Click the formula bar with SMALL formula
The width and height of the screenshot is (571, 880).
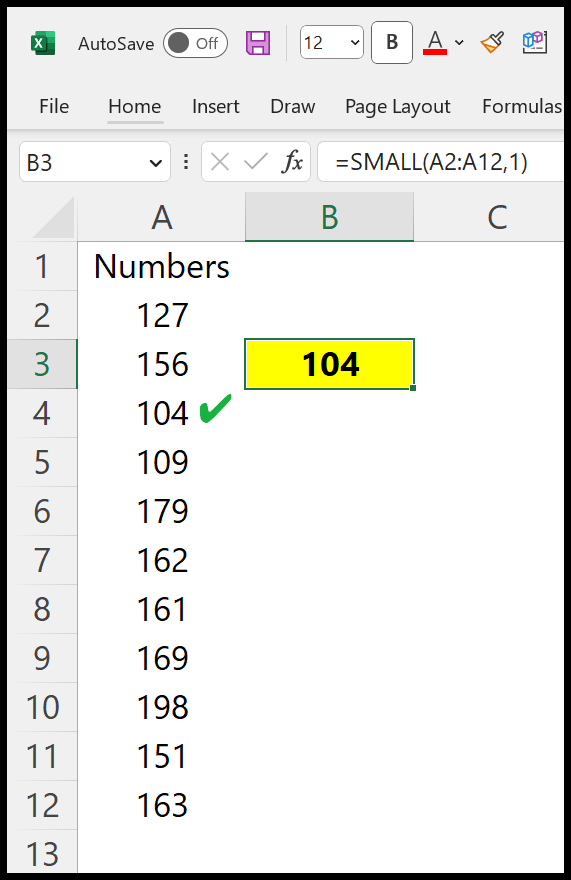(440, 162)
